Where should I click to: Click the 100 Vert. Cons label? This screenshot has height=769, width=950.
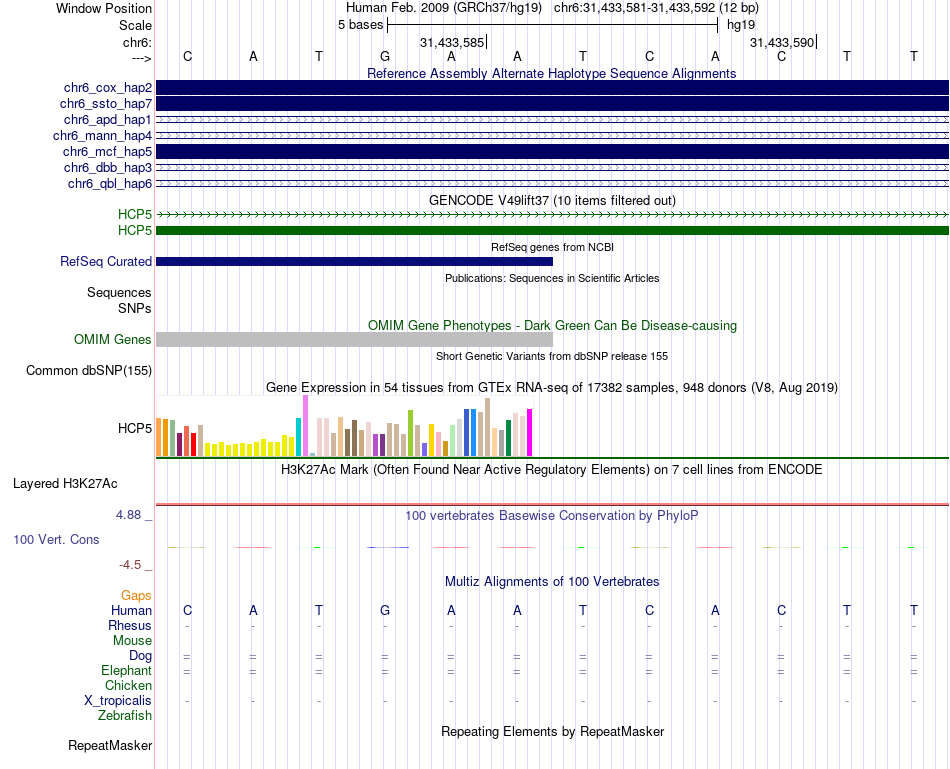pyautogui.click(x=56, y=539)
